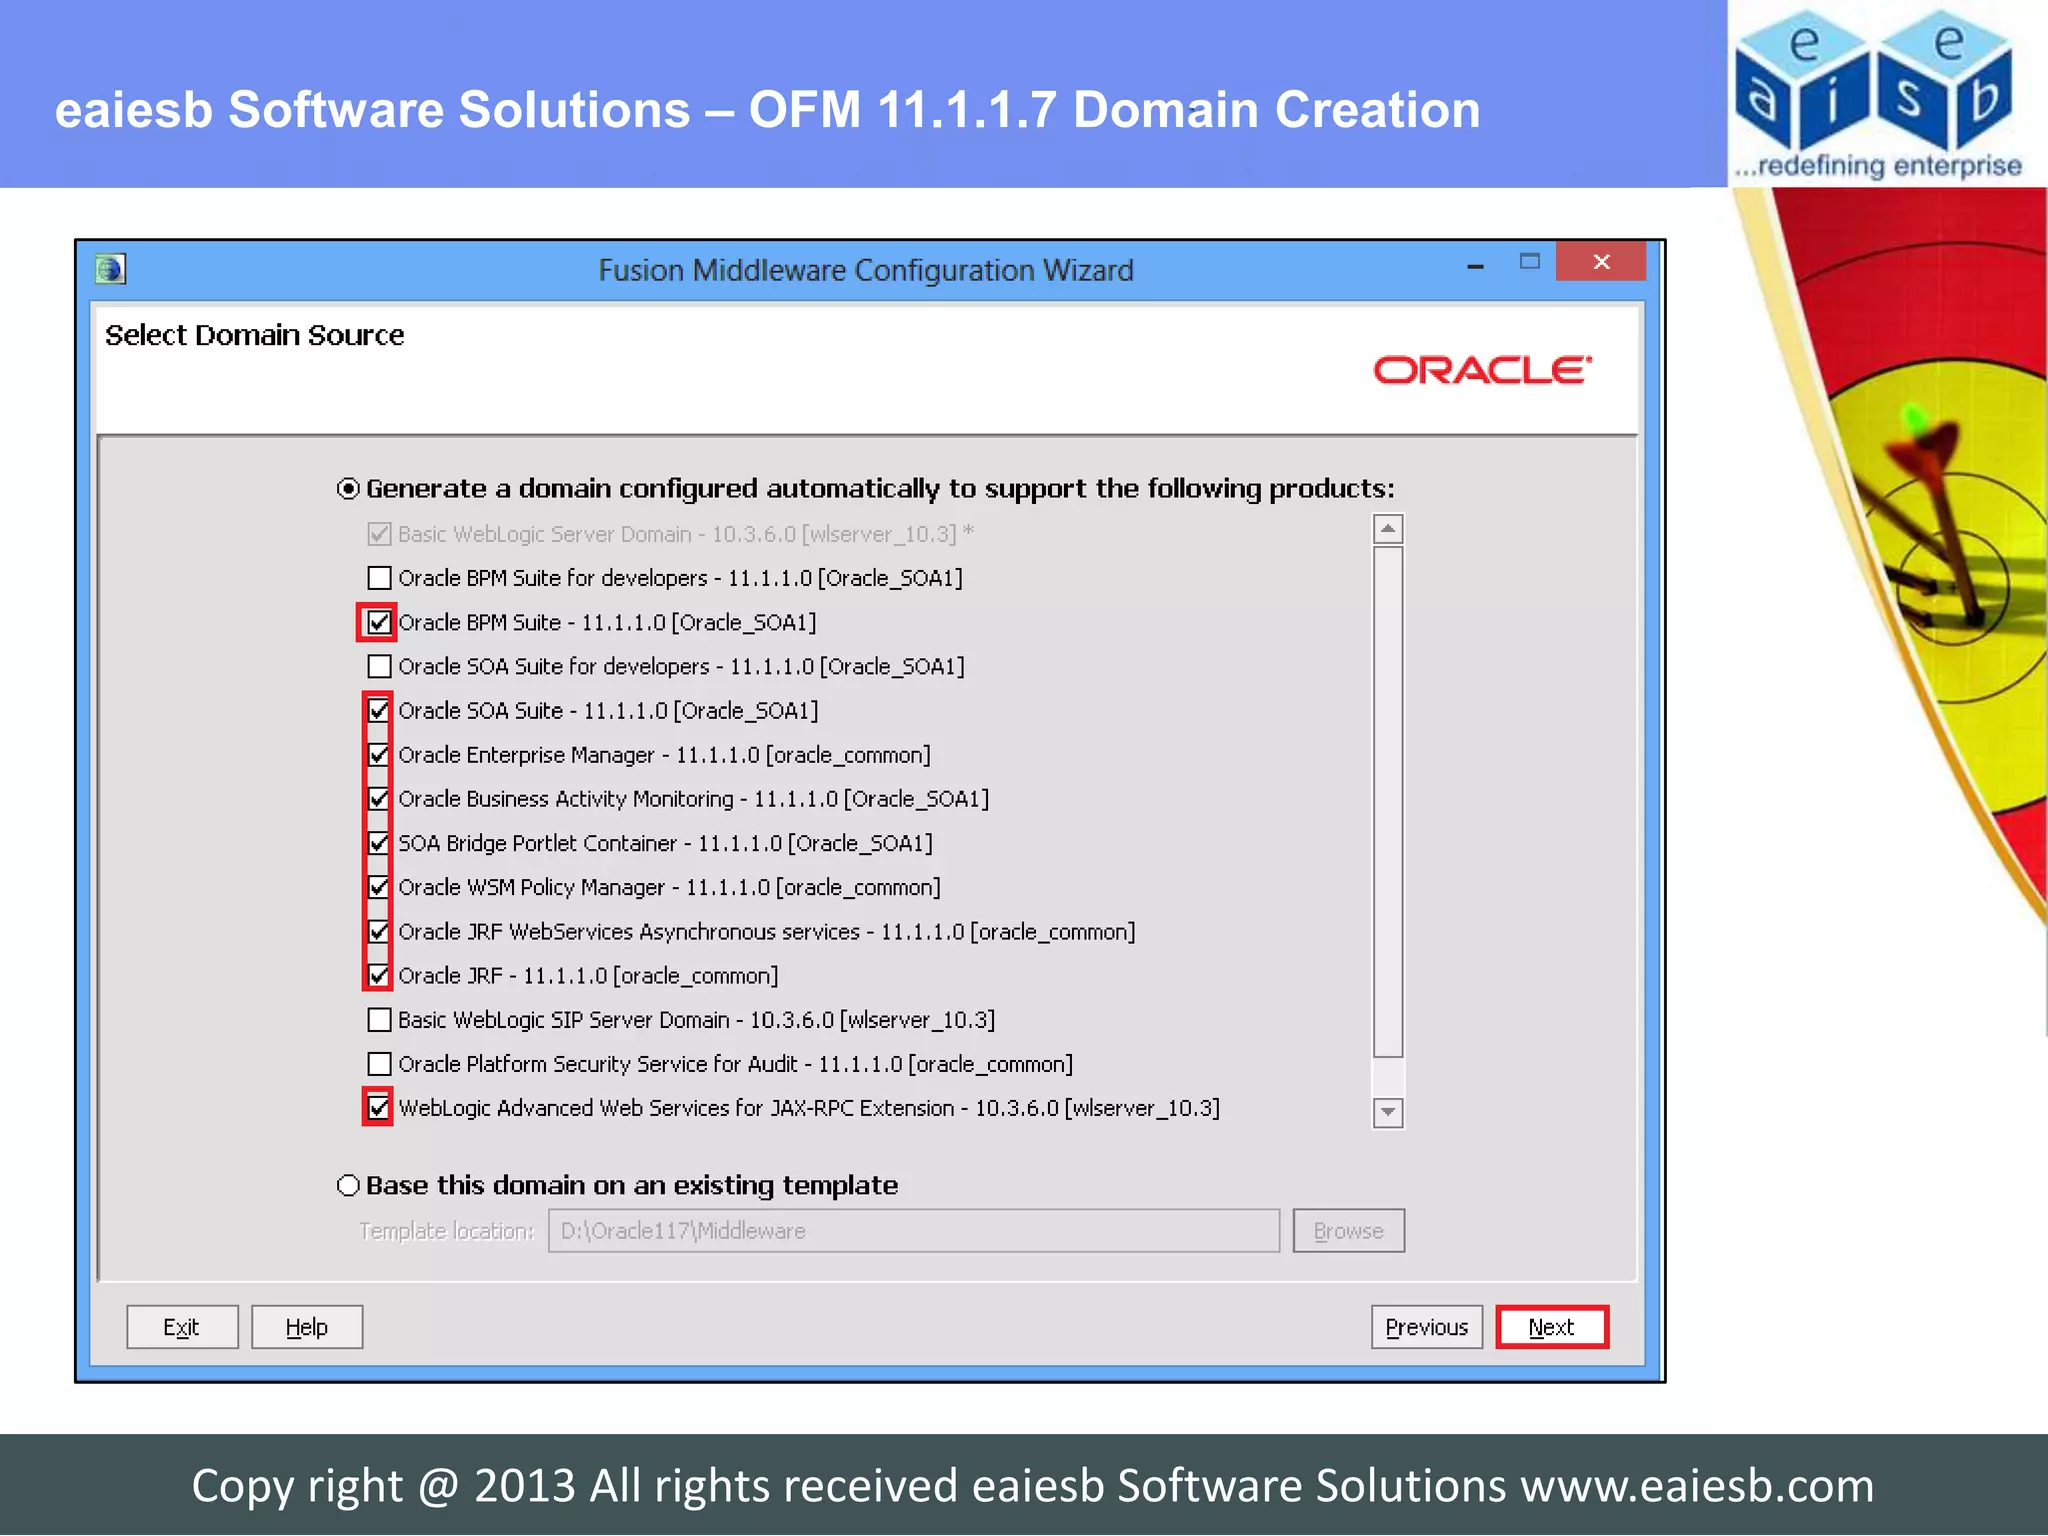This screenshot has width=2048, height=1536.
Task: Select the text "Oracle Enterprise Manager - 11.1.1.0 [oracle_common]"
Action: (x=664, y=755)
